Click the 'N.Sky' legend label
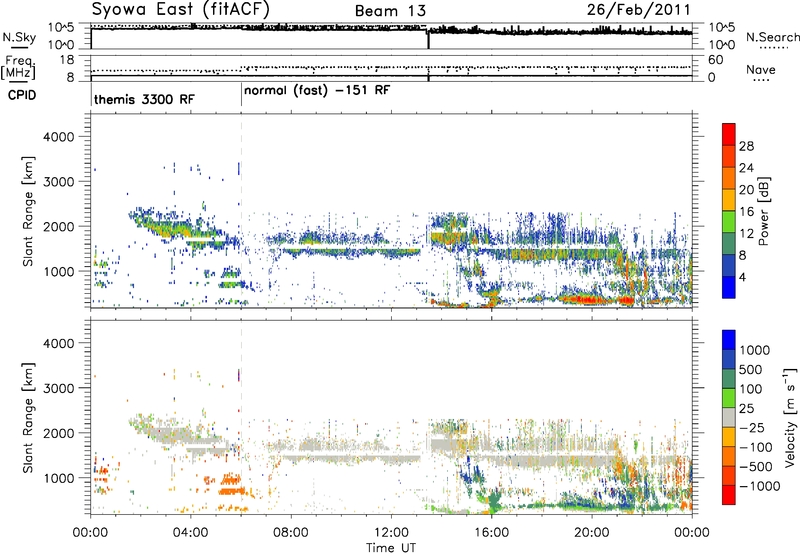Viewport: 800px width, 554px height. 19,37
